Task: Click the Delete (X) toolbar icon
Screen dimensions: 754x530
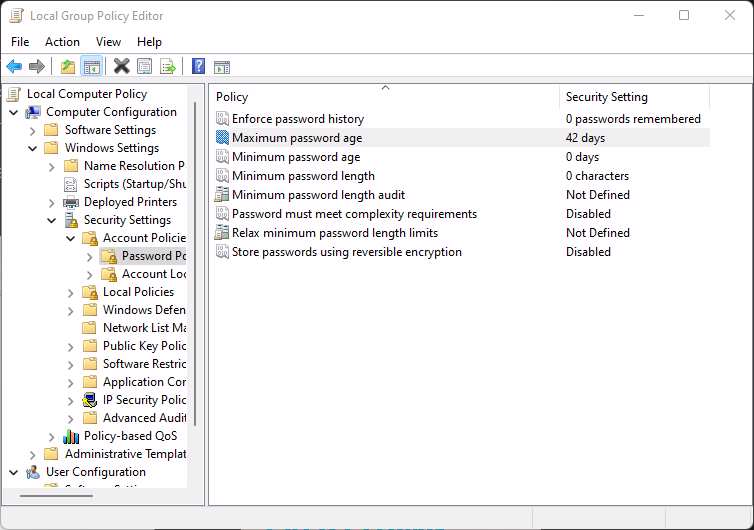Action: [x=121, y=67]
